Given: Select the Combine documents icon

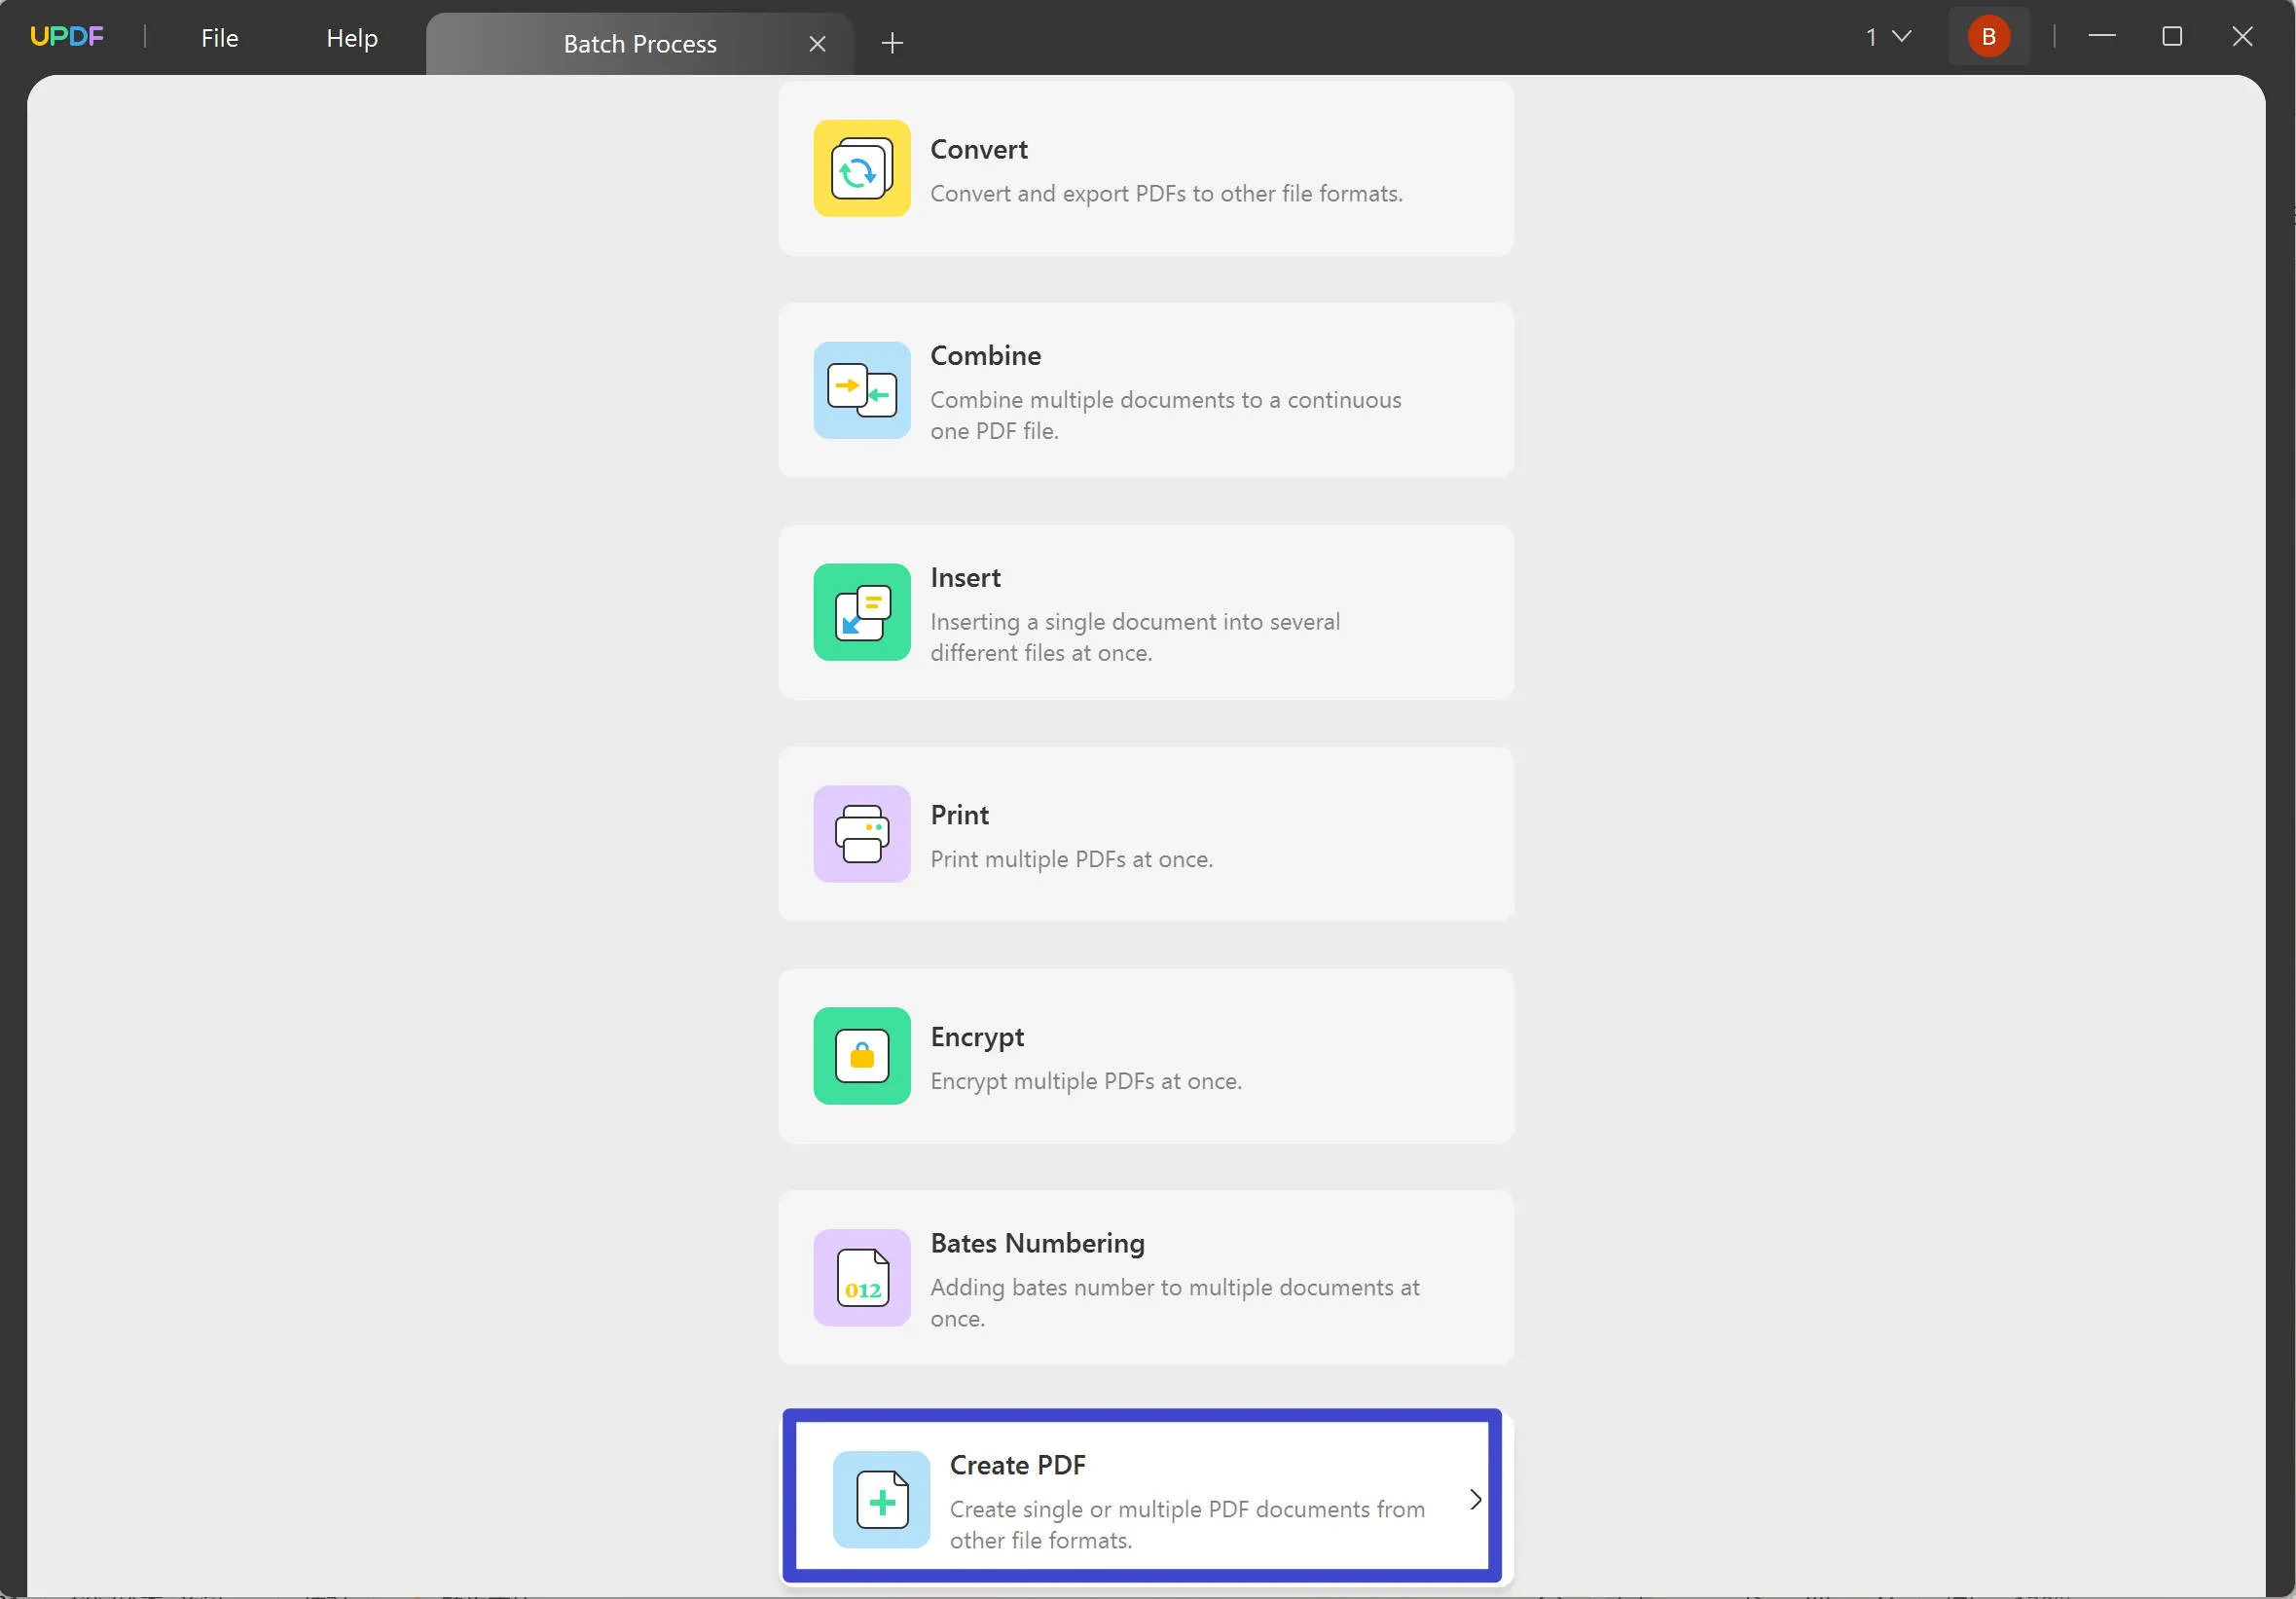Looking at the screenshot, I should click(x=862, y=387).
